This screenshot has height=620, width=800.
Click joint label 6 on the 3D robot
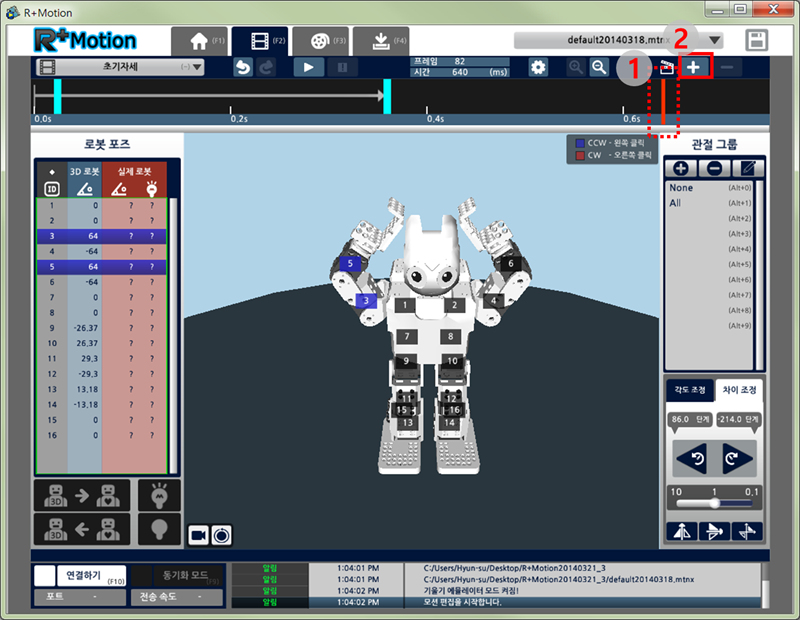(x=511, y=264)
